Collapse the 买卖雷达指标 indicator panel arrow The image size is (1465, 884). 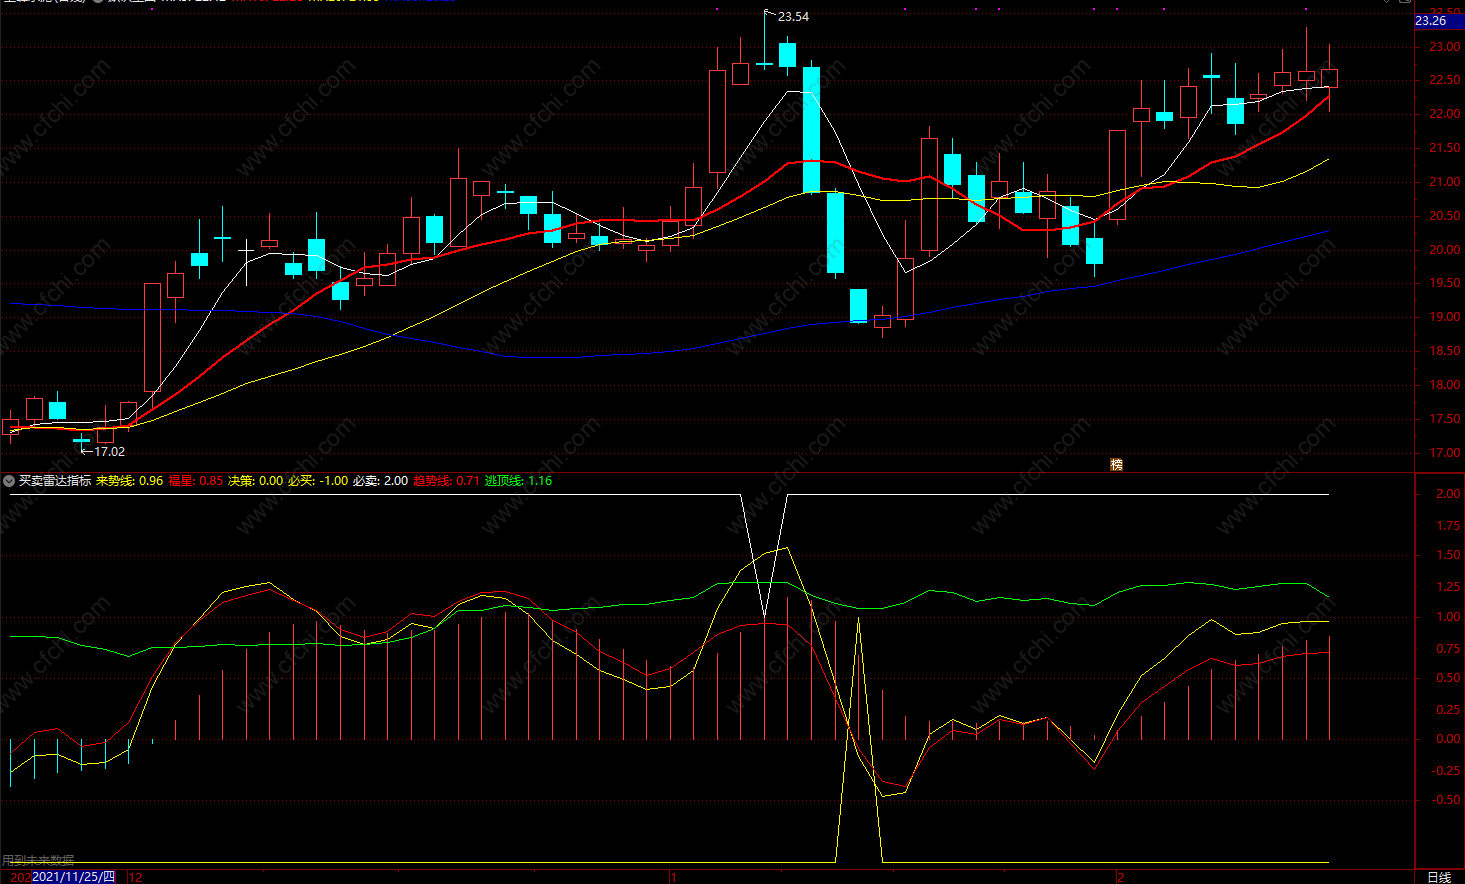(9, 481)
